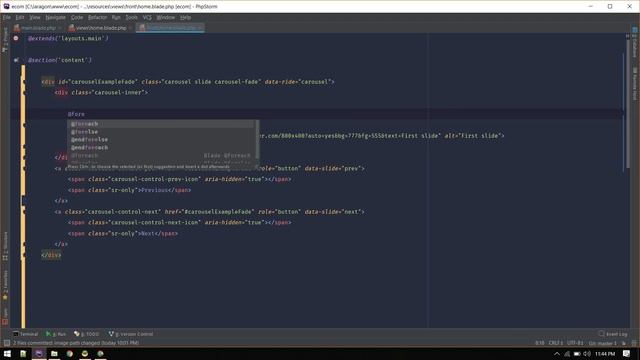Open the Edit menu
The width and height of the screenshot is (640, 360).
pos(20,18)
